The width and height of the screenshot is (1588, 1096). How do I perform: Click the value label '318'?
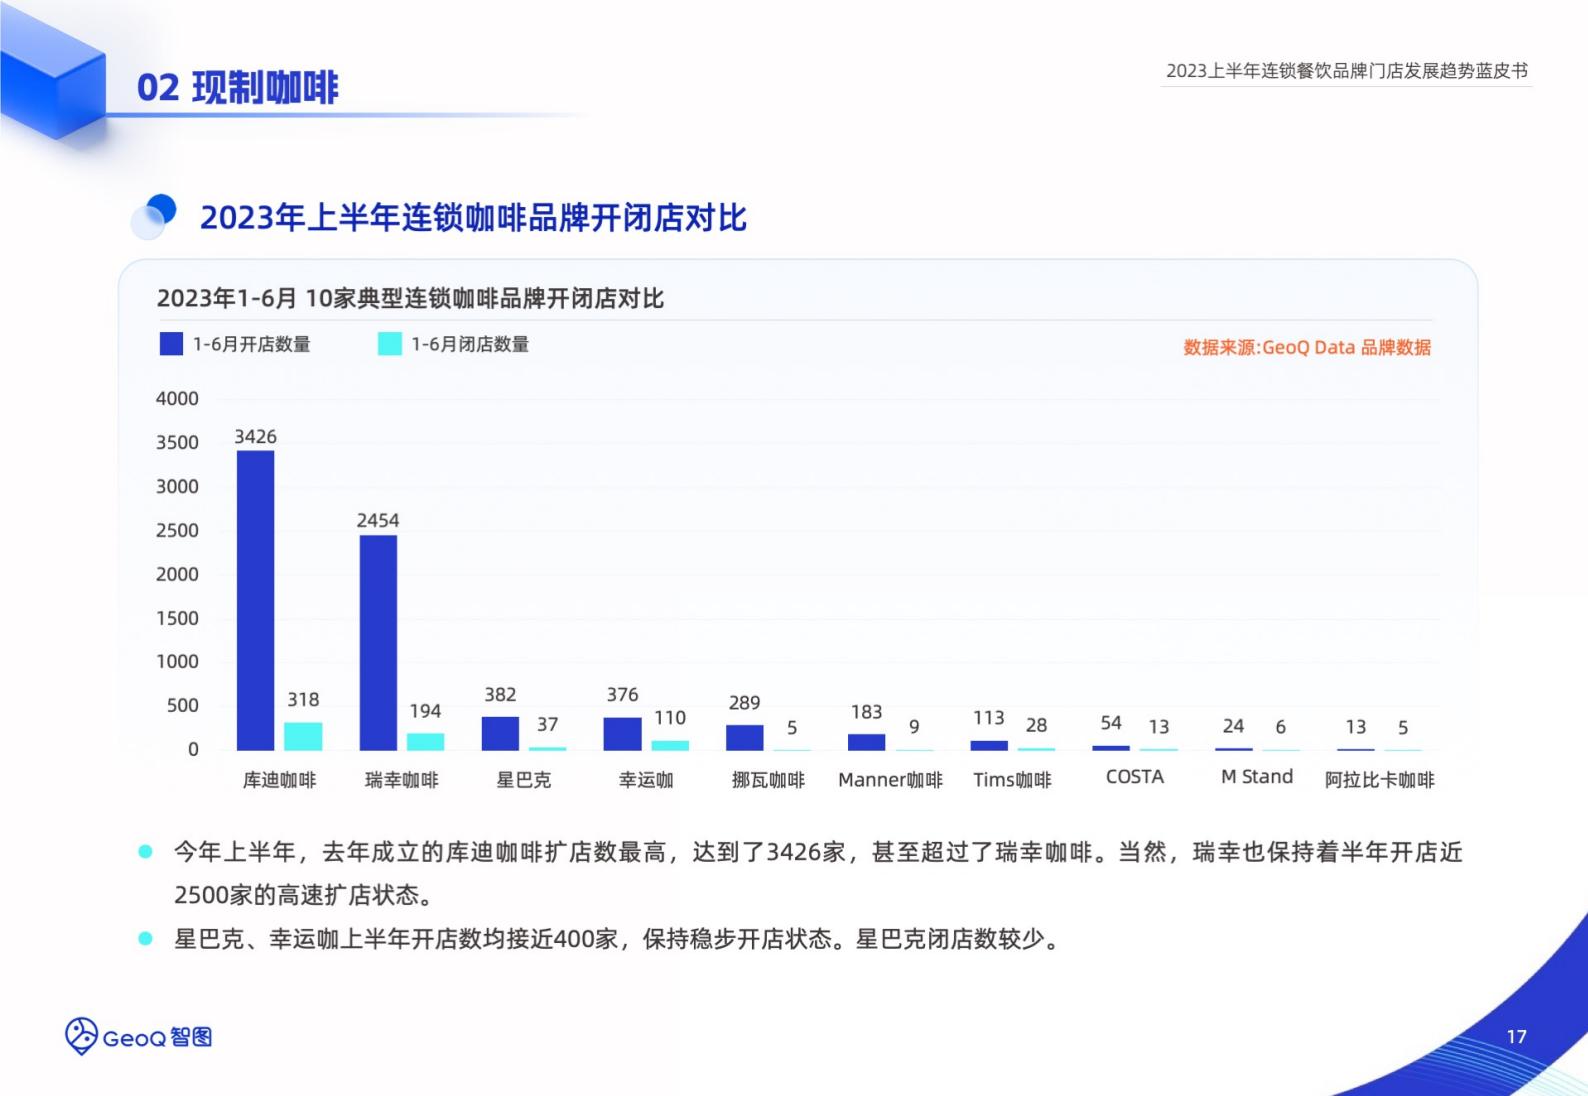point(303,699)
